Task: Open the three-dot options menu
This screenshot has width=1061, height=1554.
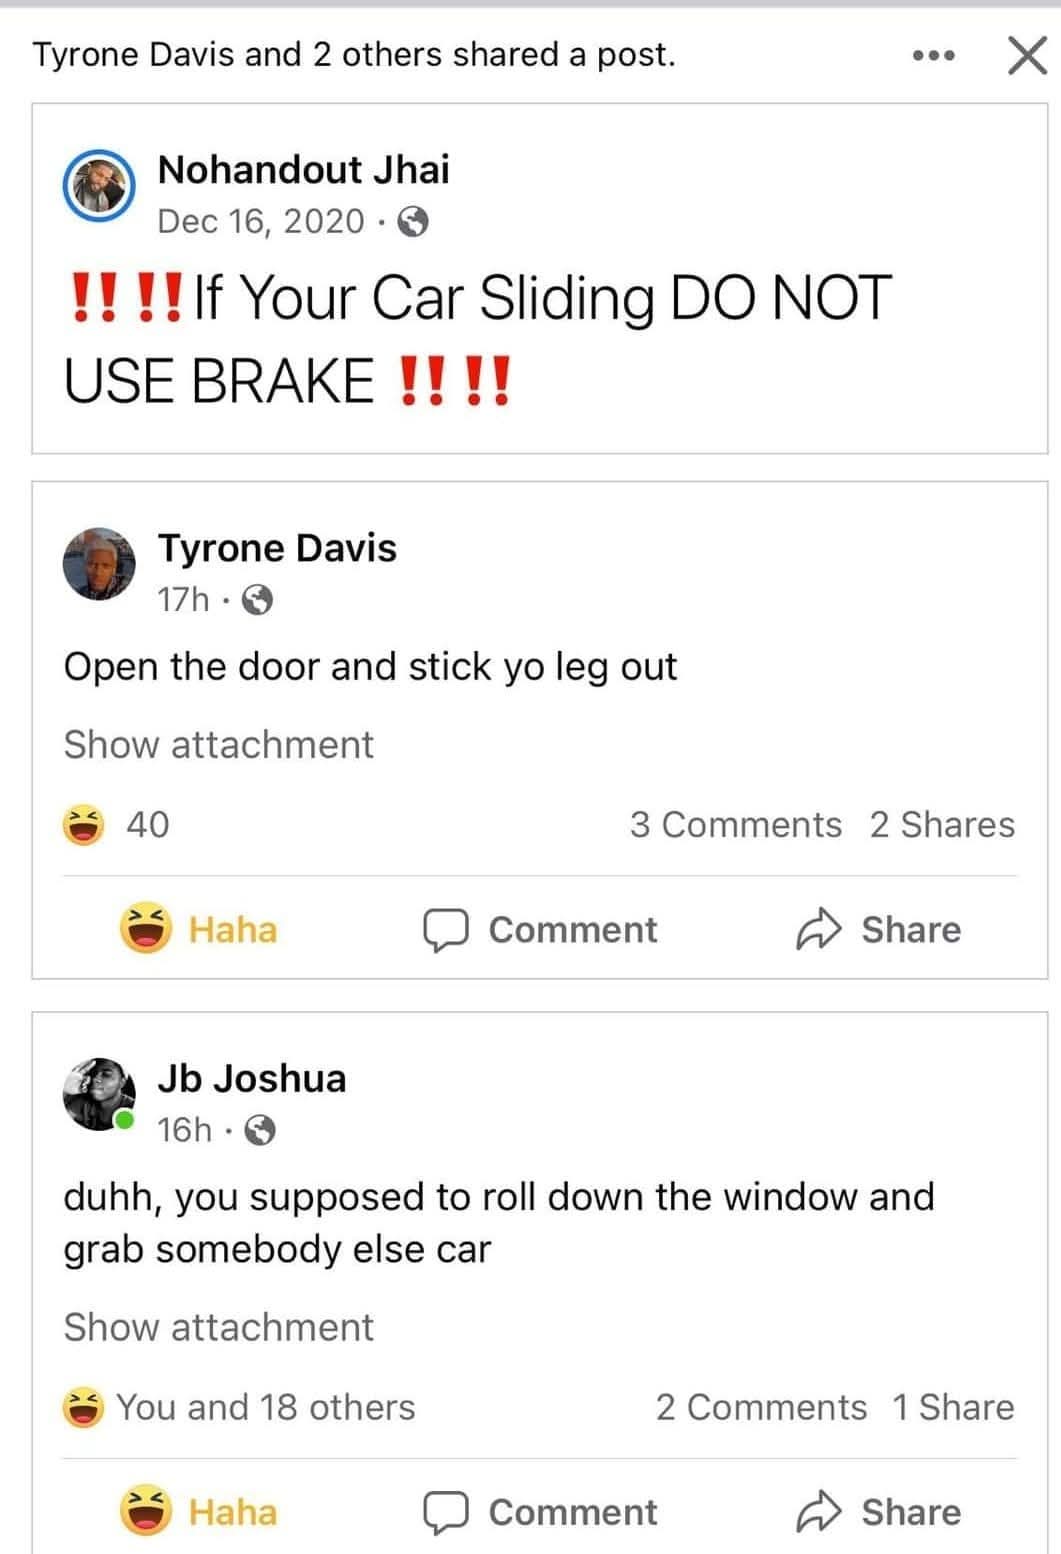Action: coord(934,56)
